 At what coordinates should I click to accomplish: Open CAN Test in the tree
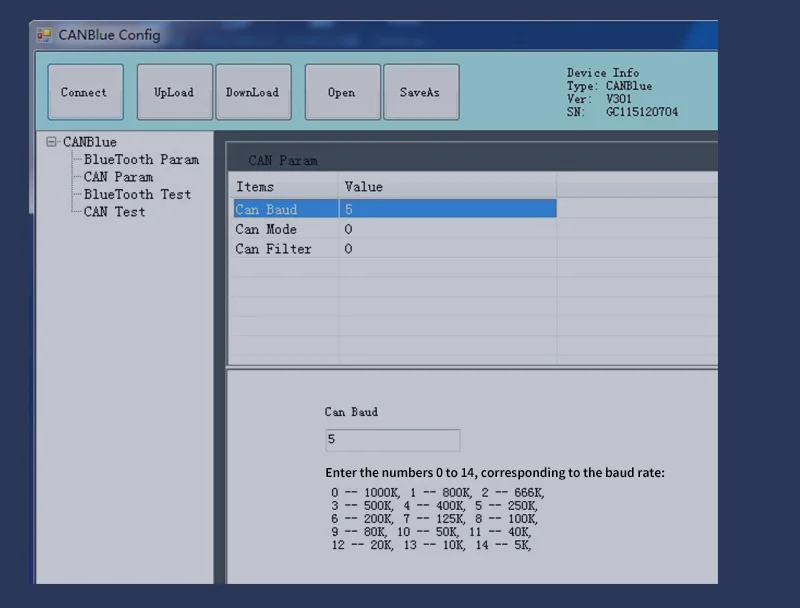[114, 212]
